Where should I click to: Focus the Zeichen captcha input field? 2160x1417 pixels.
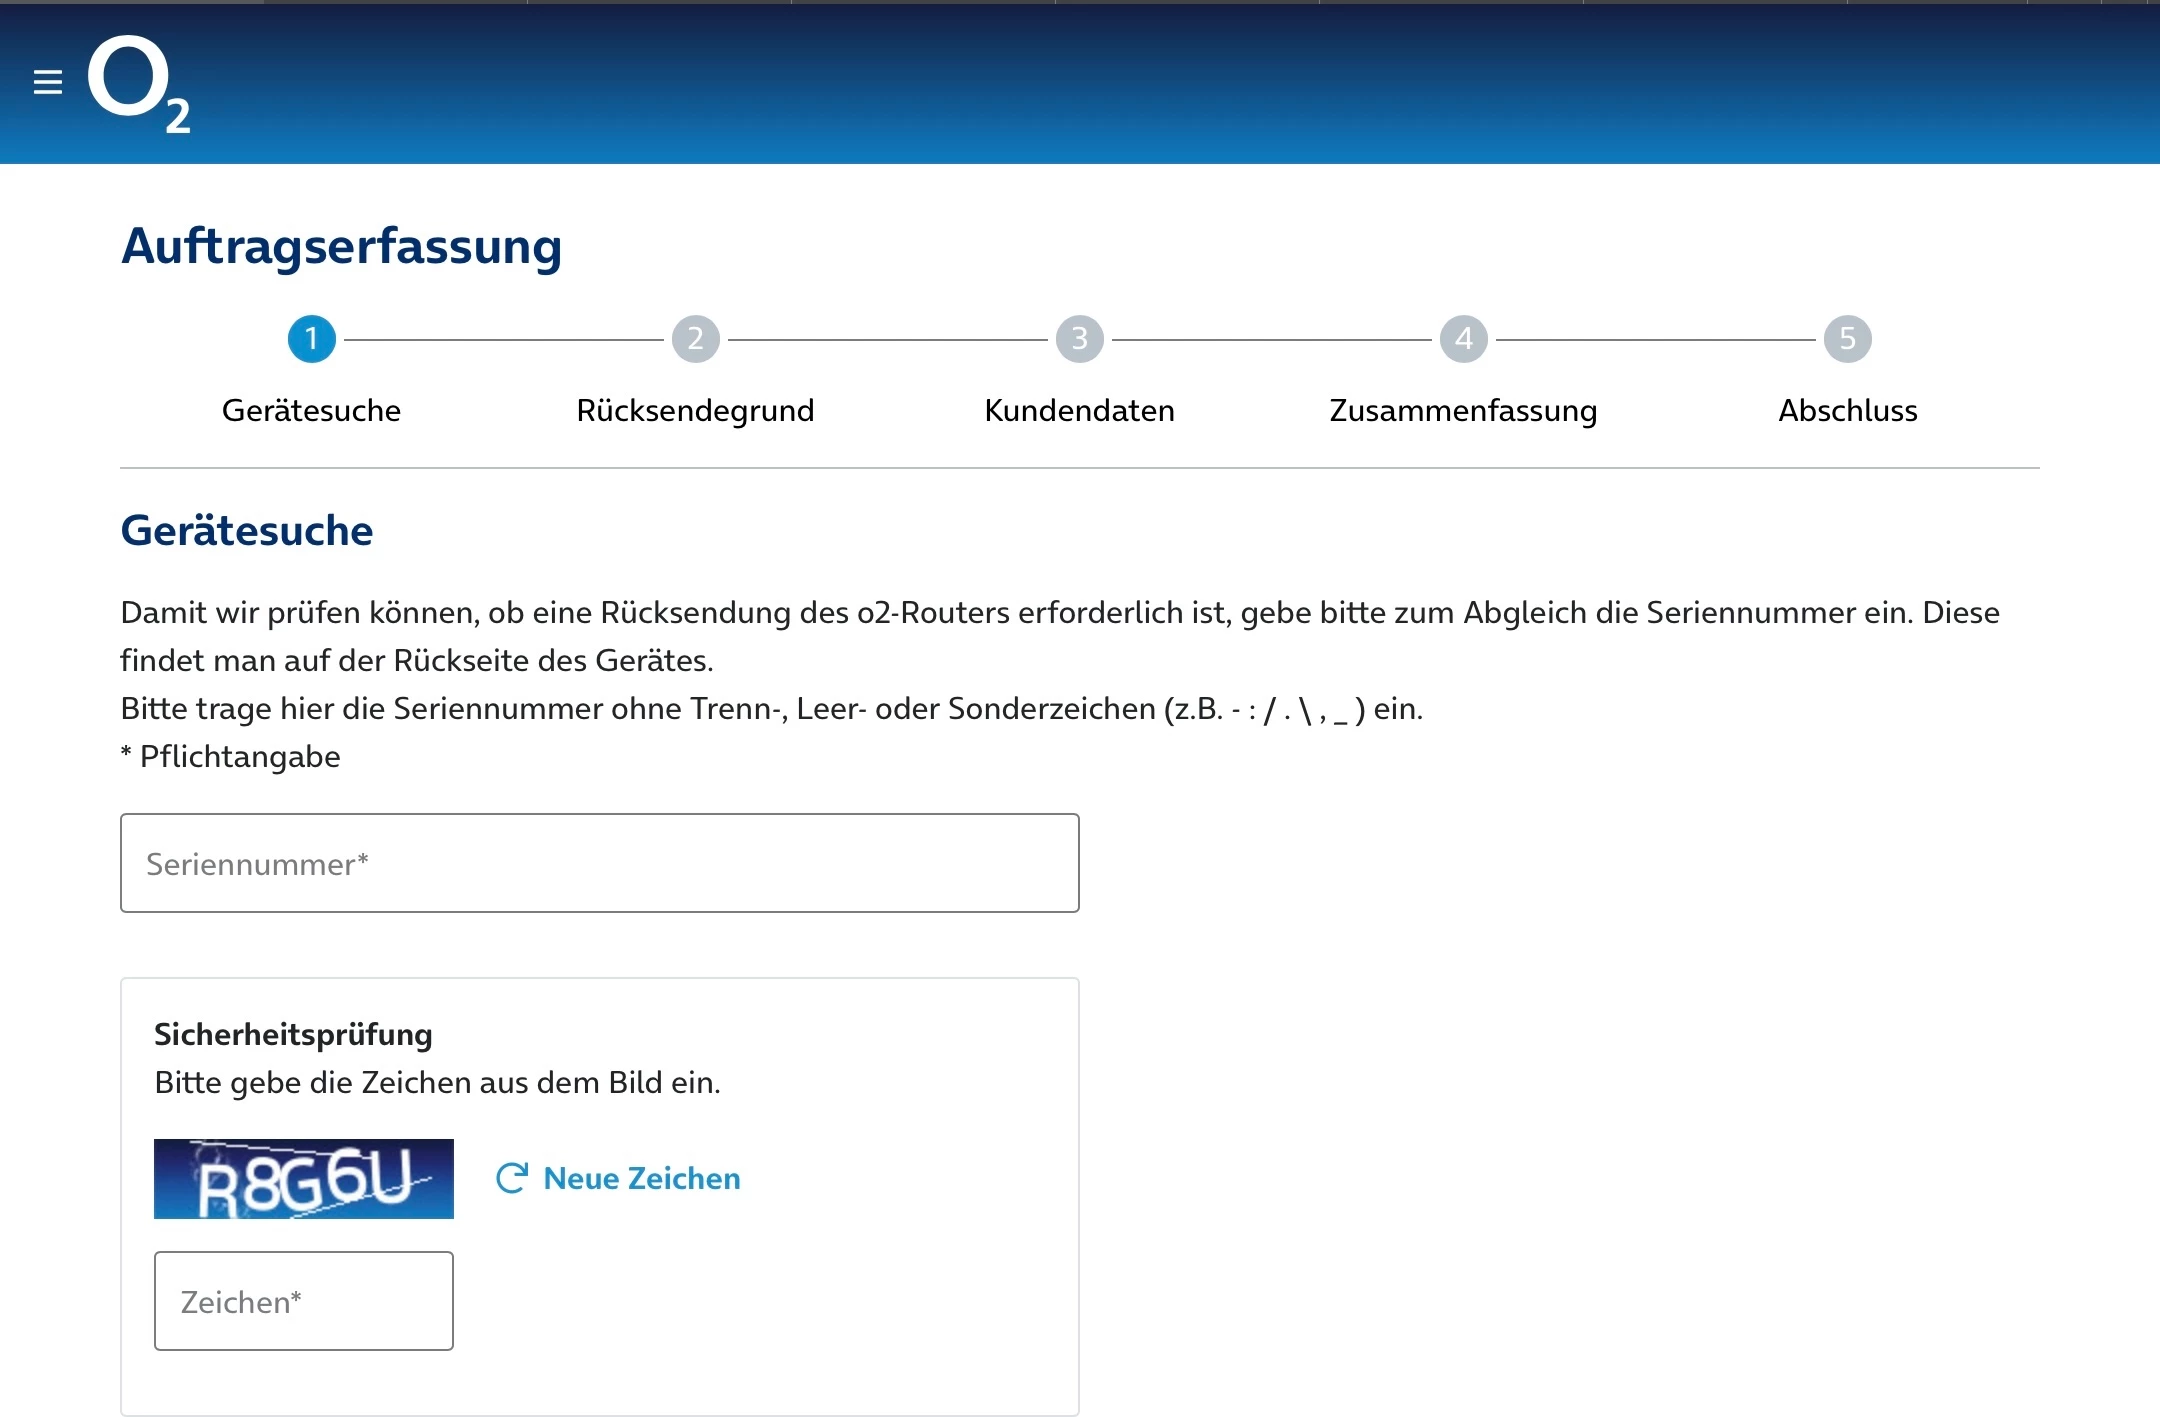pos(303,1301)
